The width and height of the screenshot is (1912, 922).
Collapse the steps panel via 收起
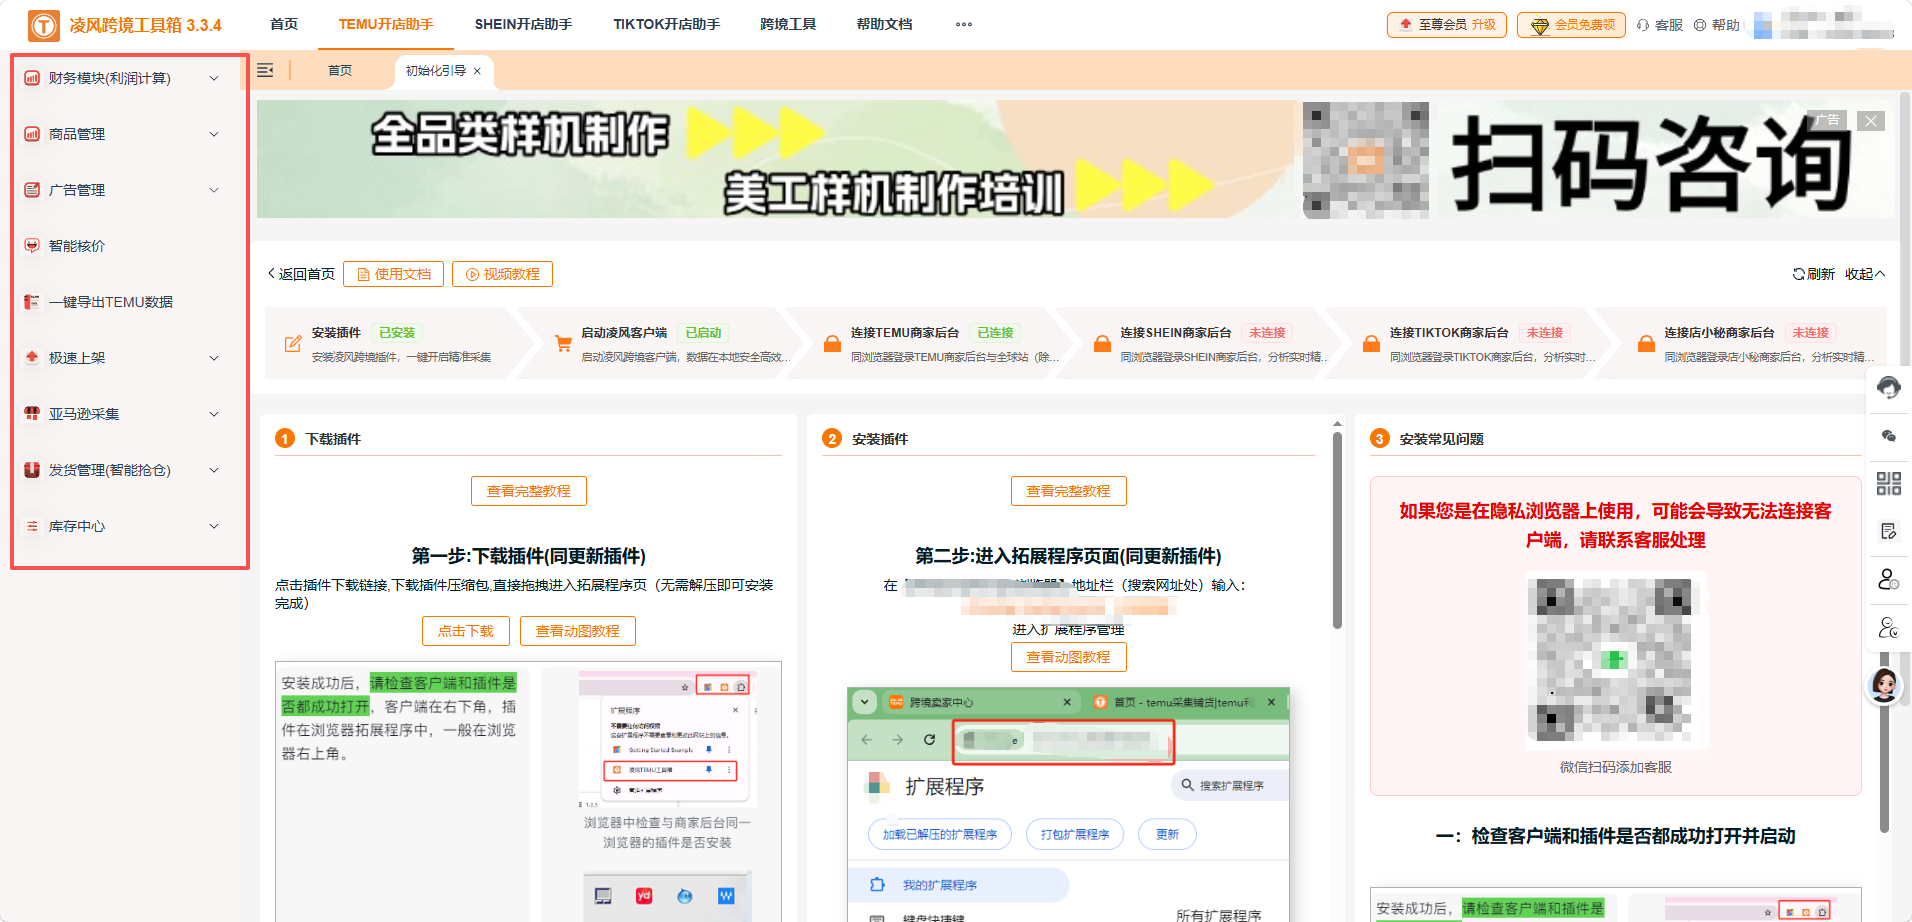(1861, 273)
